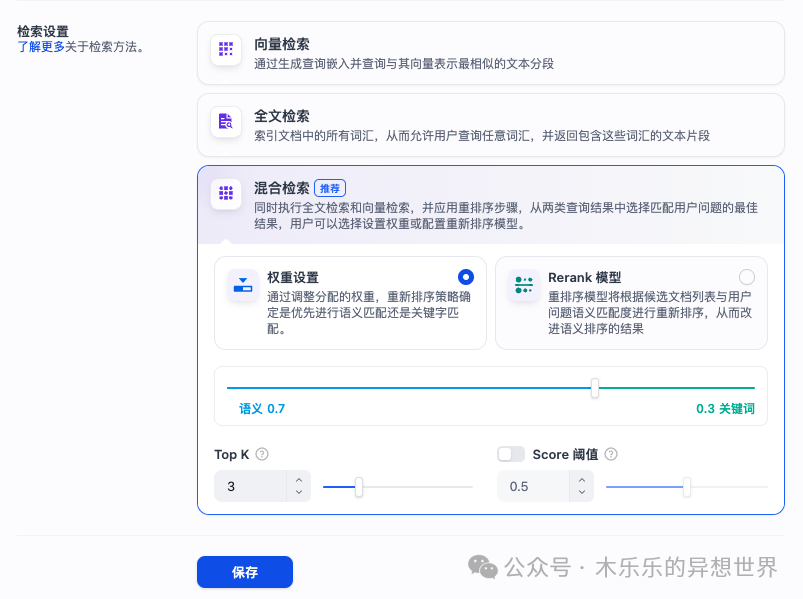Choose the 混合检索 retrieval option header
Image resolution: width=803 pixels, height=599 pixels.
pyautogui.click(x=491, y=205)
